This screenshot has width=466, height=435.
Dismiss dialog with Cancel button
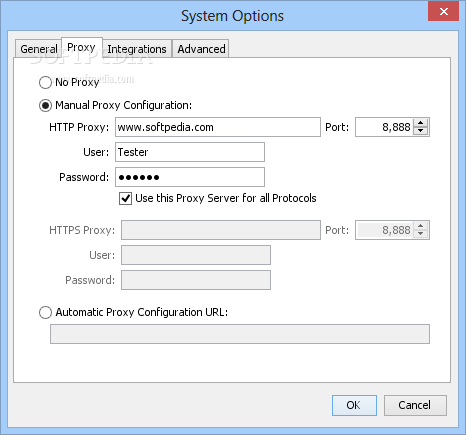(x=415, y=405)
